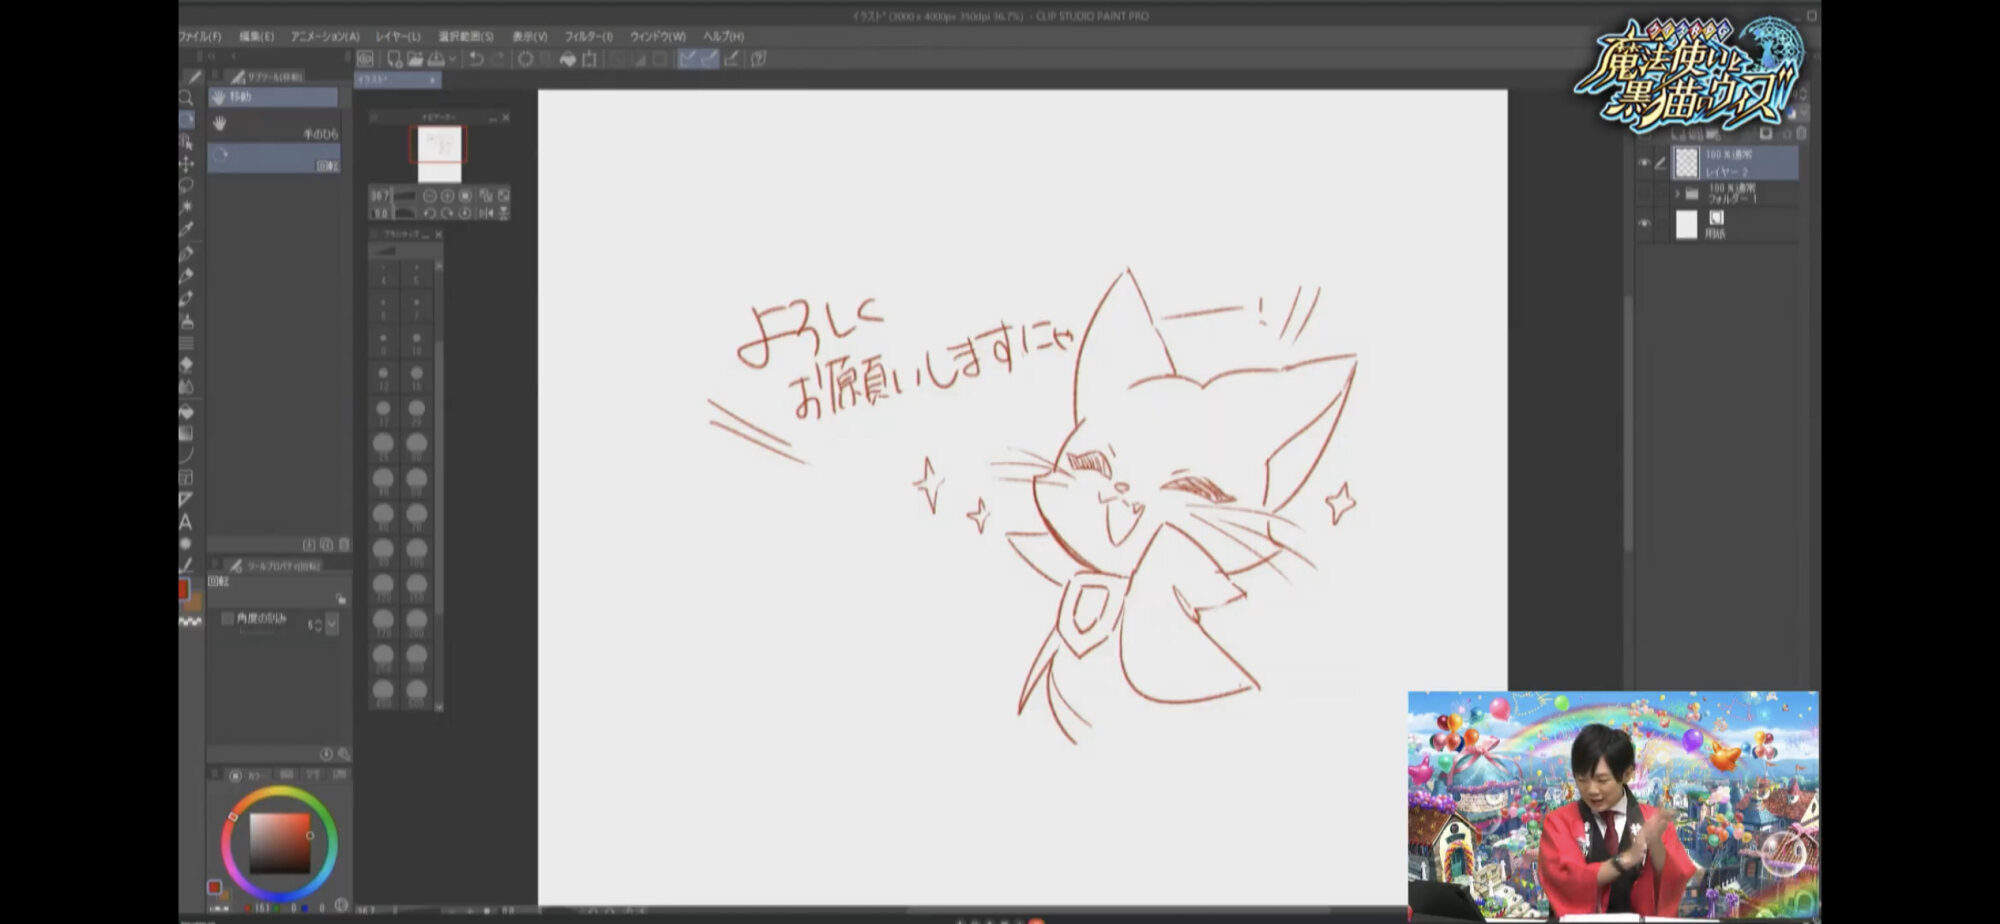Toggle second snap button in command bar
Viewport: 2000px width, 924px height.
click(x=709, y=59)
